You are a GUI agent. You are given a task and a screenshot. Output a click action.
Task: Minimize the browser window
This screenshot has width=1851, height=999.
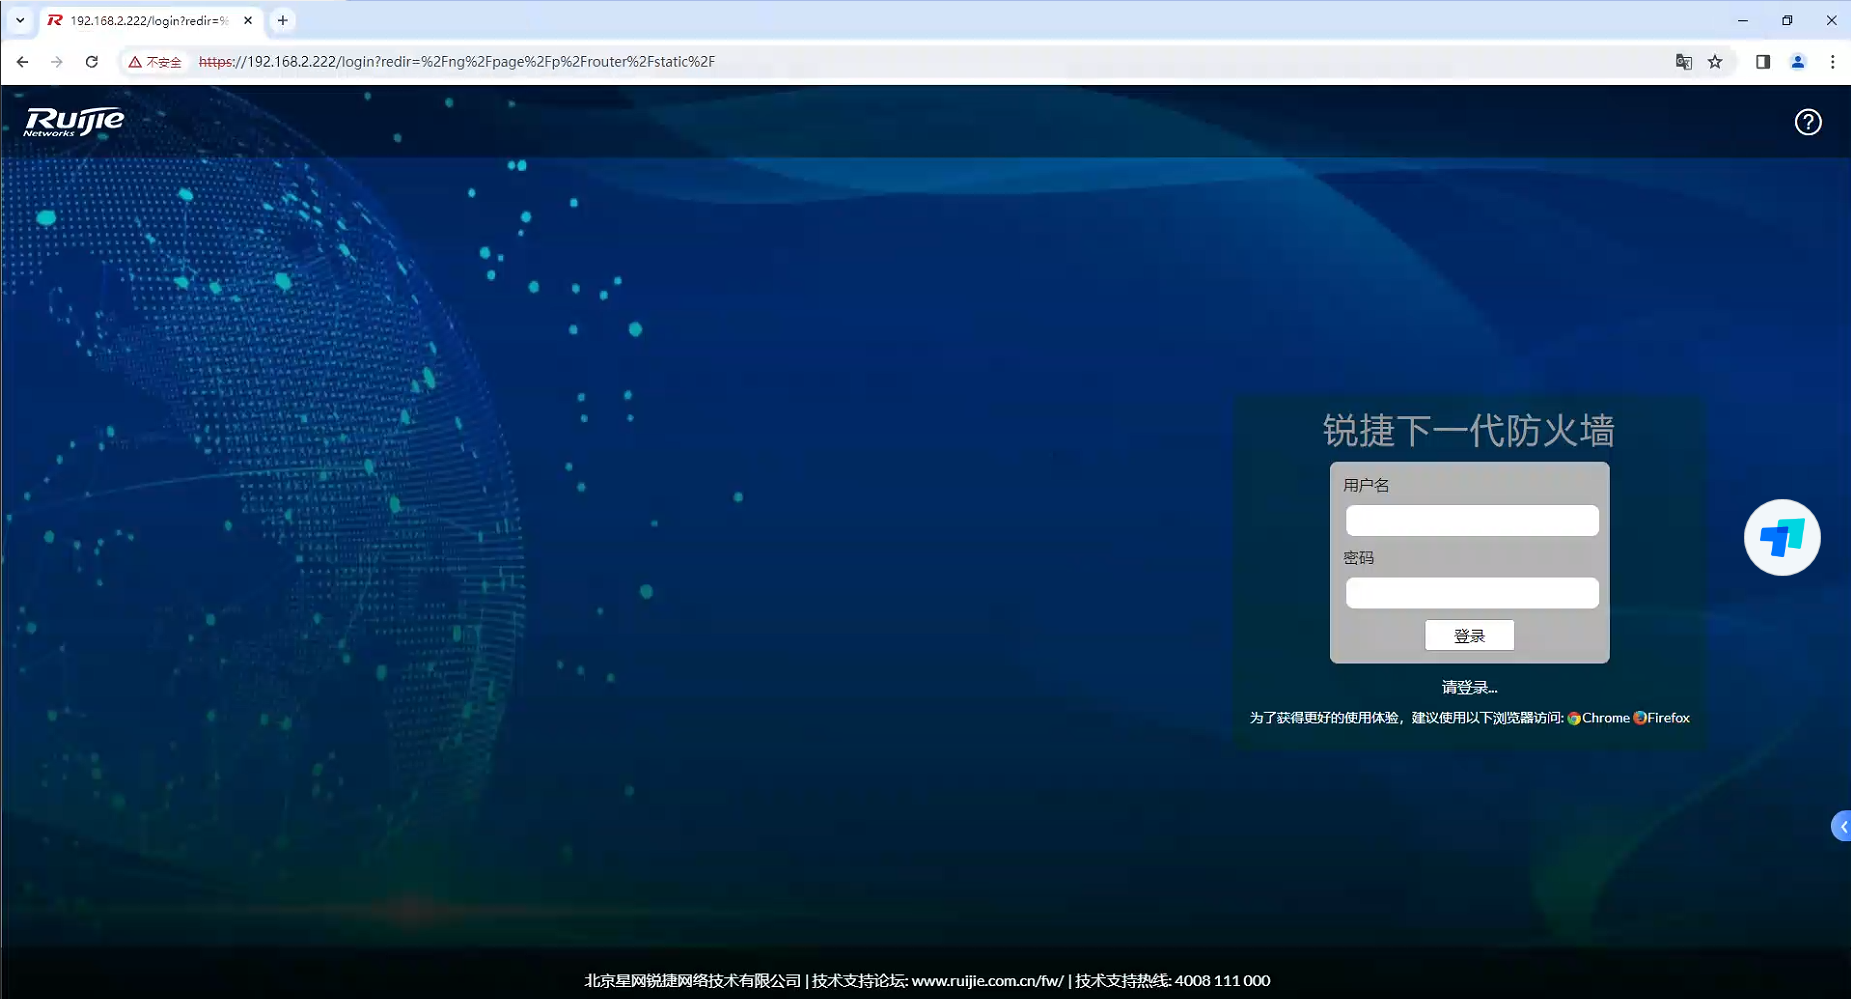(x=1743, y=20)
